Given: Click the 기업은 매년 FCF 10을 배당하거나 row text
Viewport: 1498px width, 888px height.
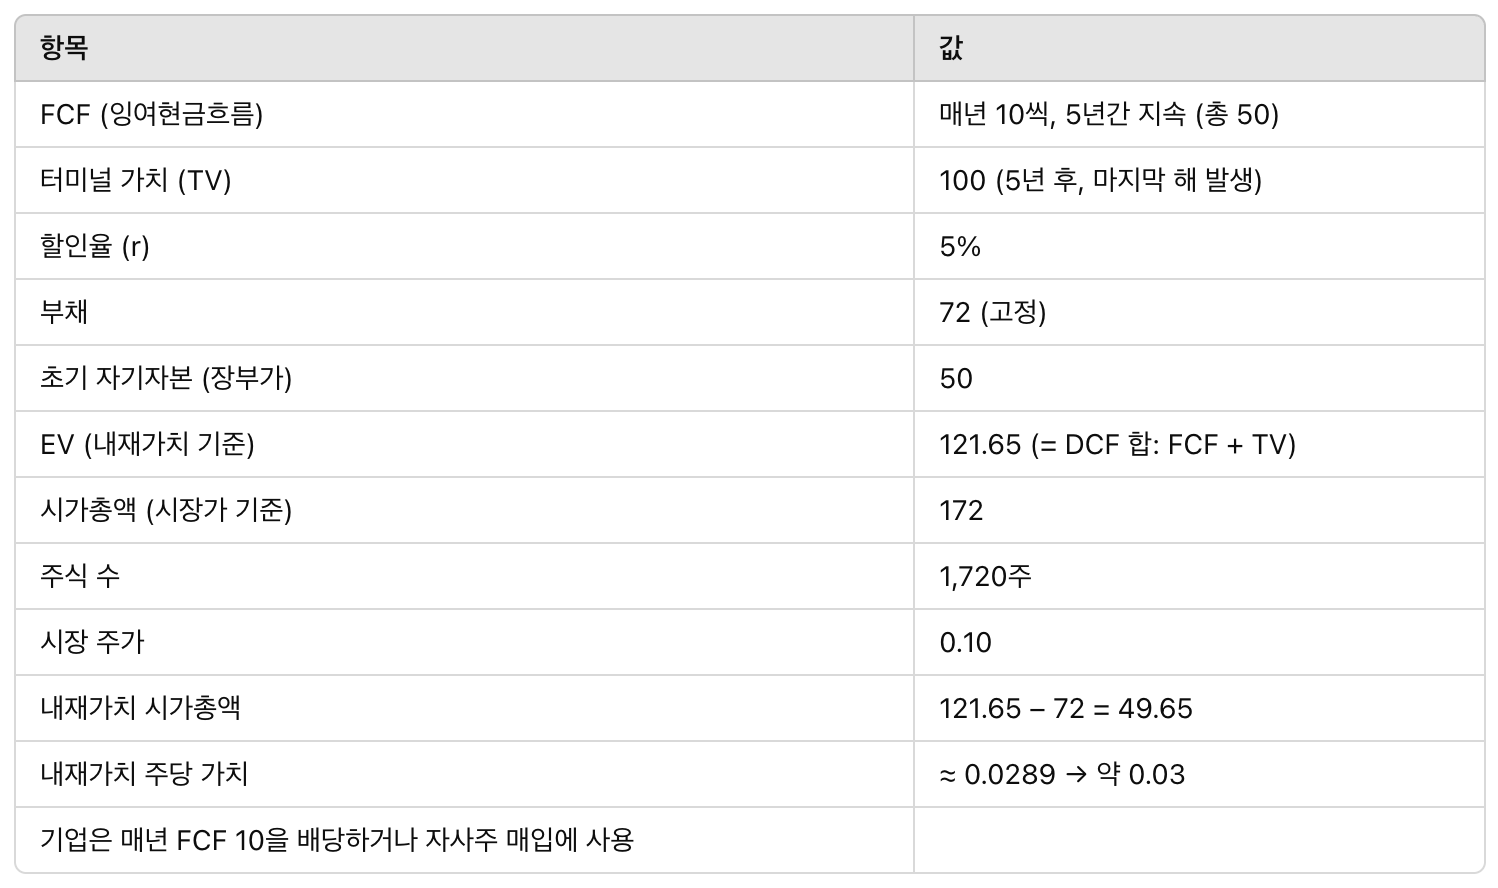Looking at the screenshot, I should pos(337,840).
